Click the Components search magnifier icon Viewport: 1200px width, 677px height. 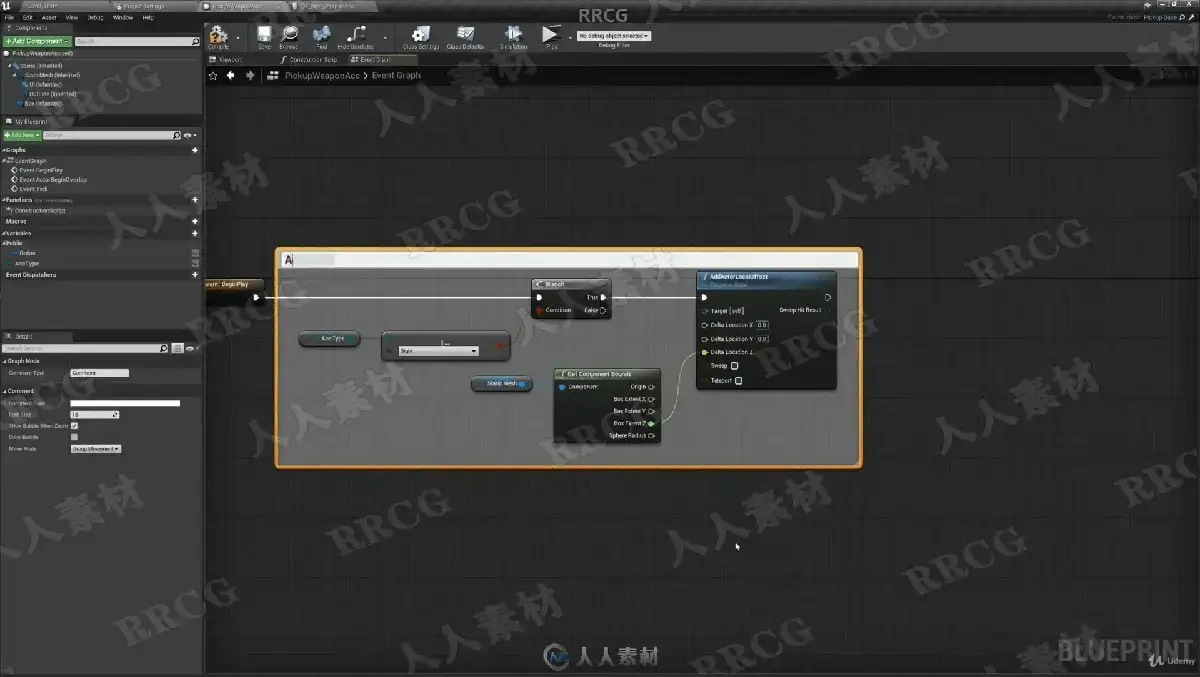195,41
